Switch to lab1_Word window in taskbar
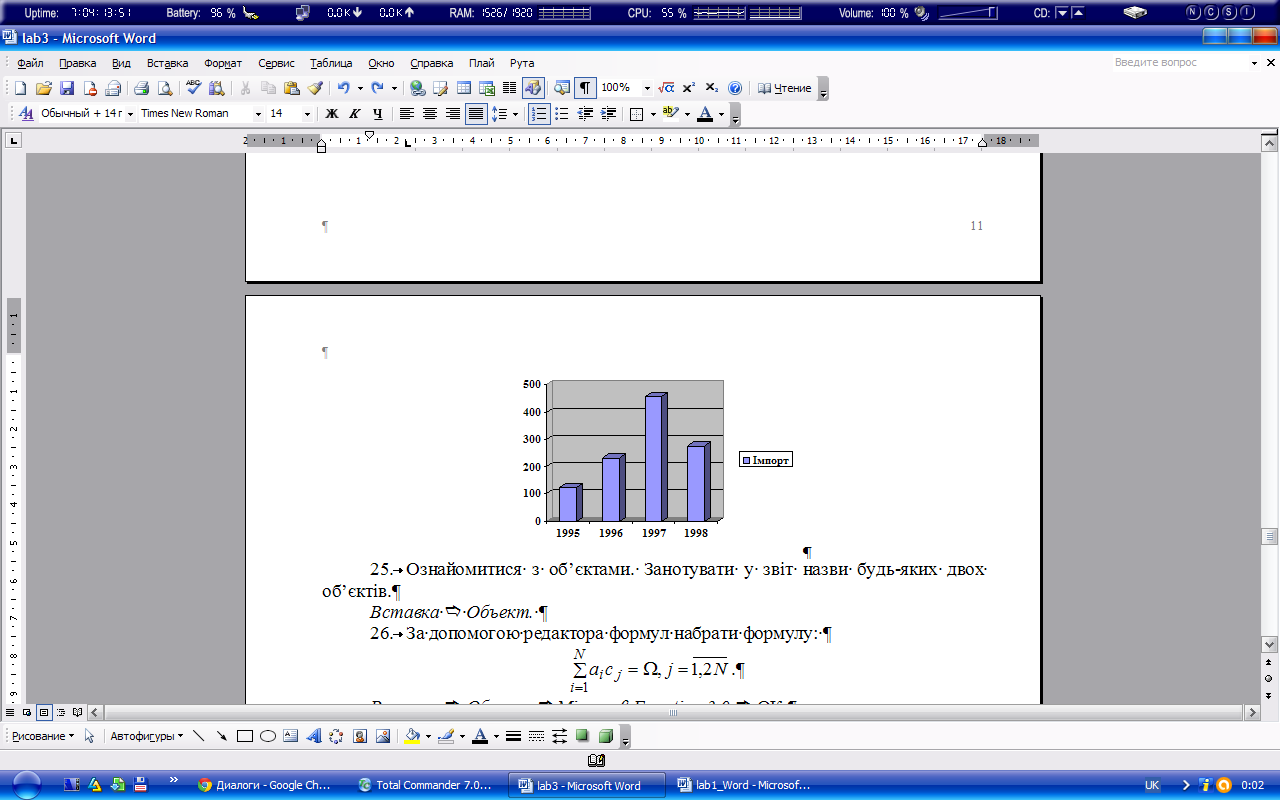 tap(744, 785)
